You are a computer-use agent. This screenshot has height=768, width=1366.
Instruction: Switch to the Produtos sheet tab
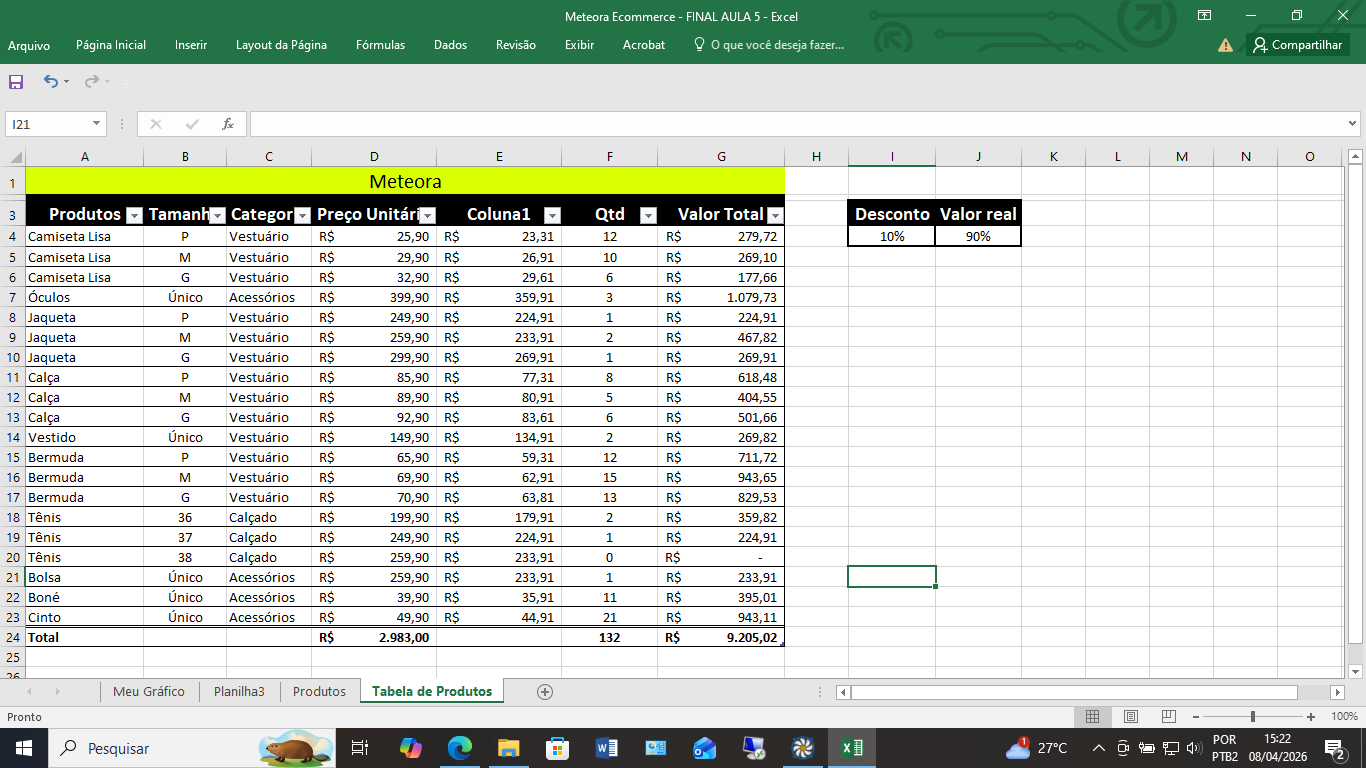point(319,691)
